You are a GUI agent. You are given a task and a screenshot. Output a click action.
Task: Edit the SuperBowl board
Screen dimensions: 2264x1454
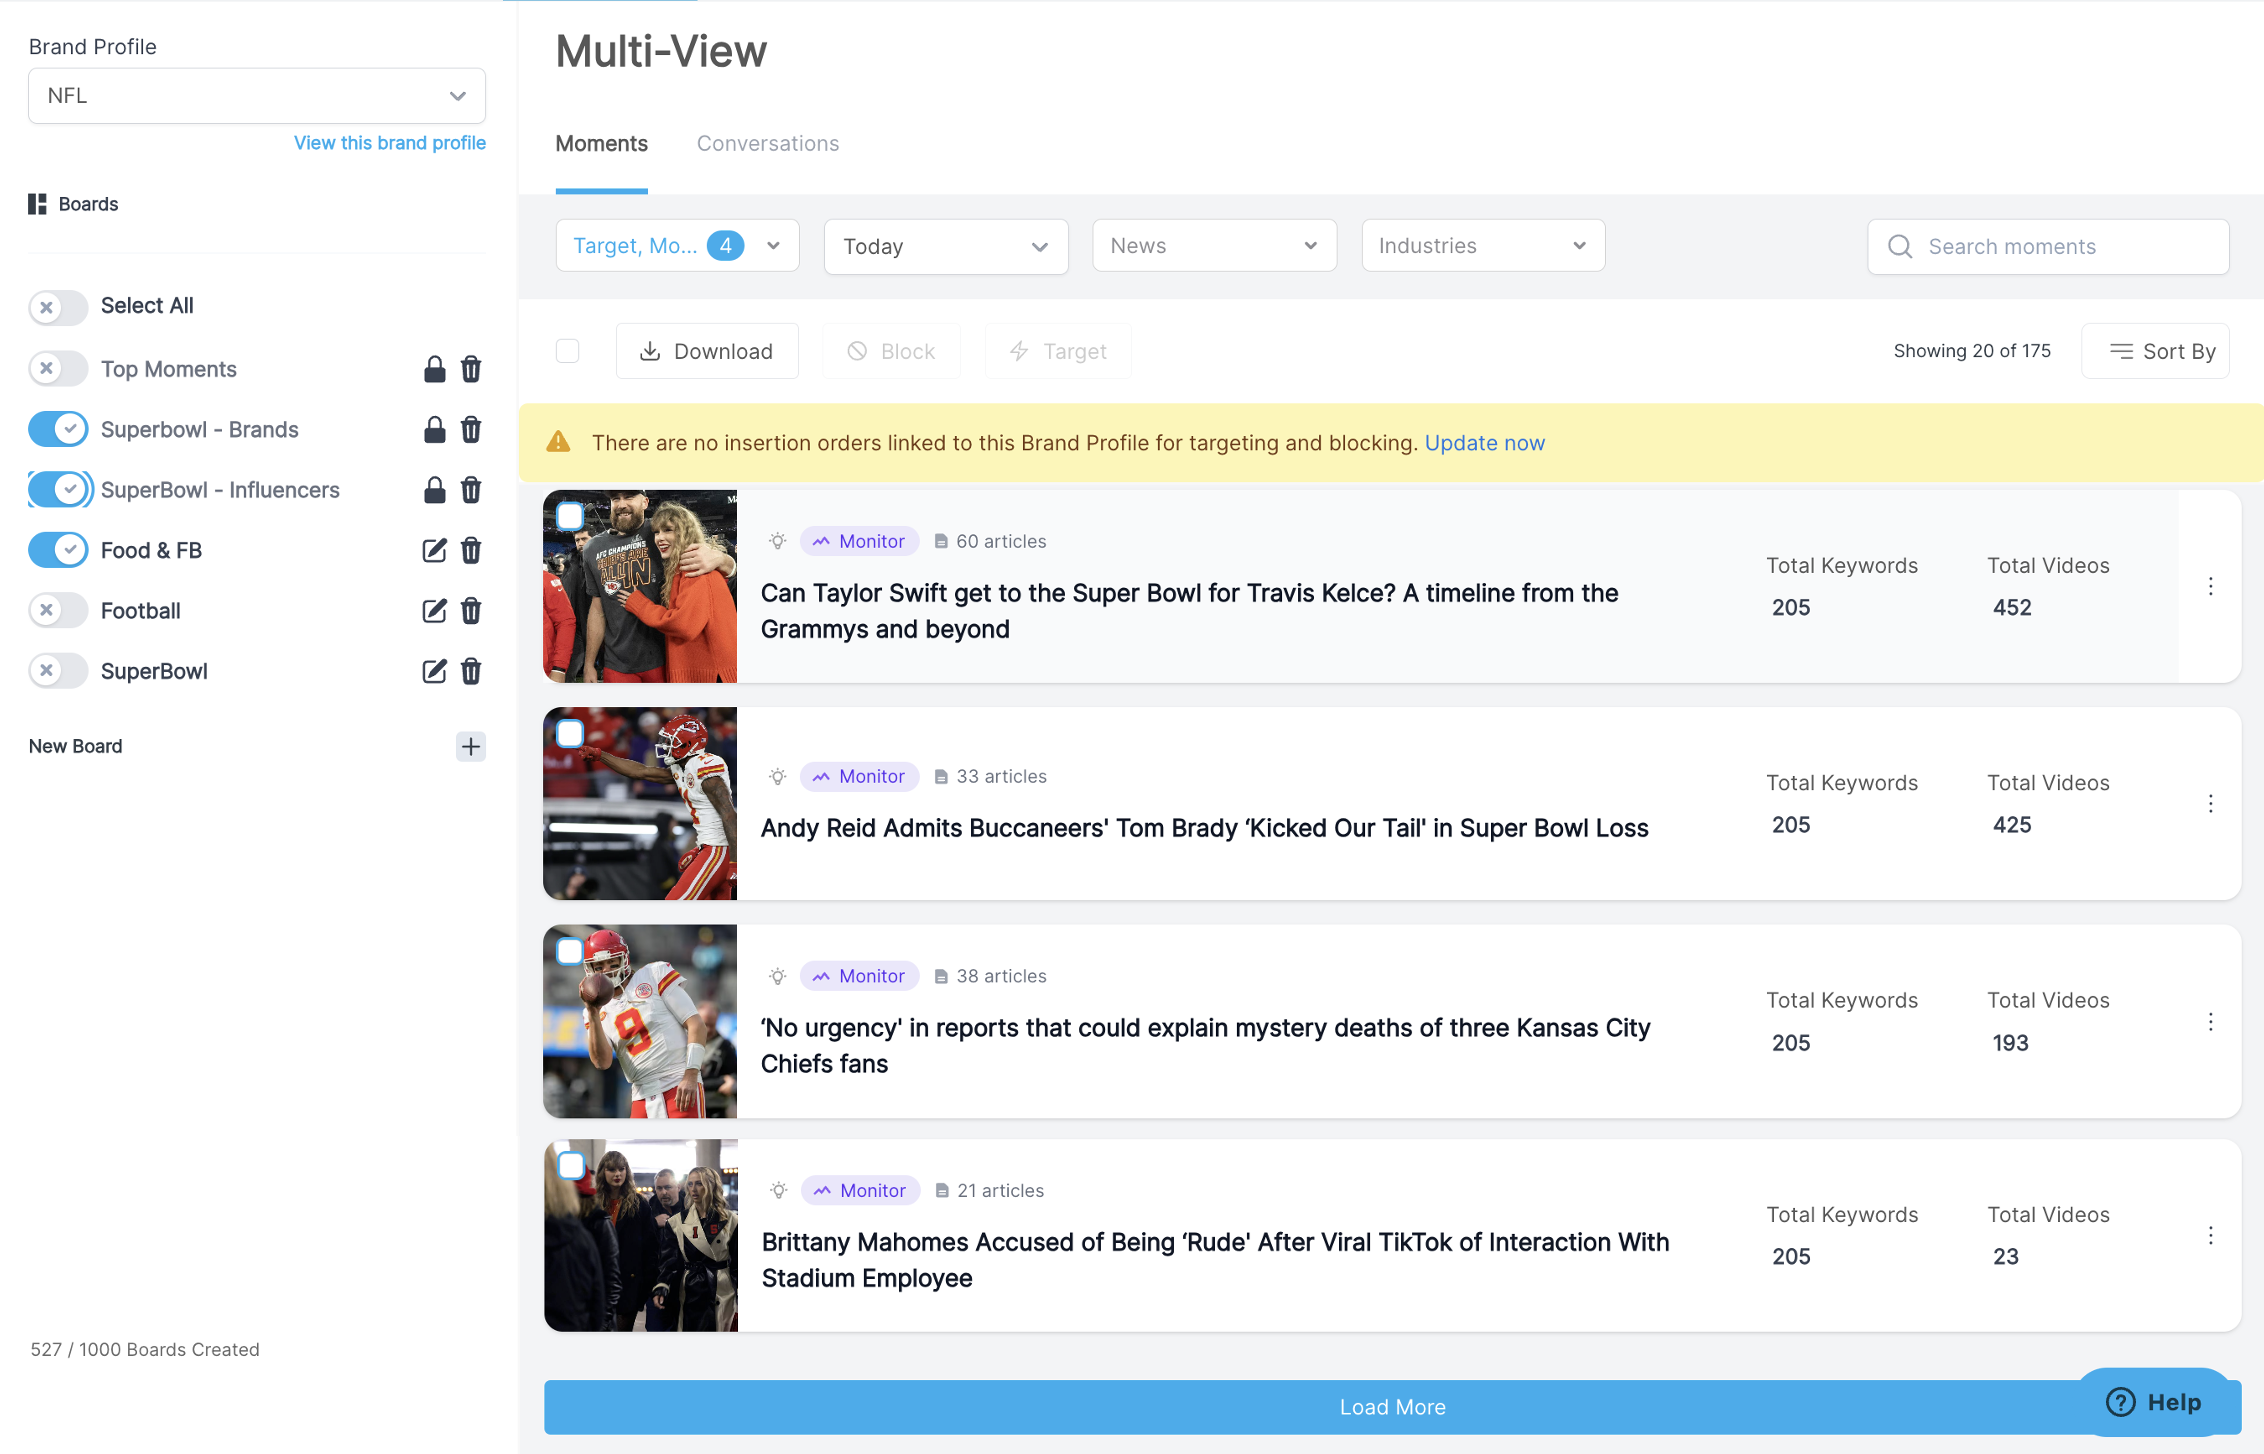click(x=434, y=671)
